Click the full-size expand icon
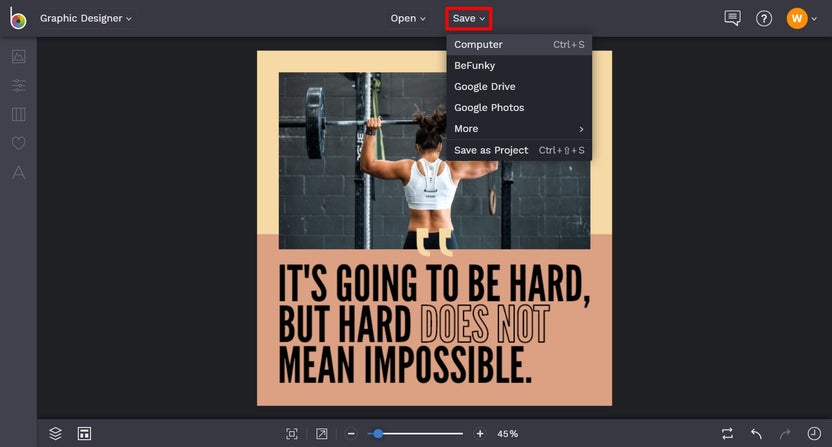The height and width of the screenshot is (447, 832). (322, 434)
